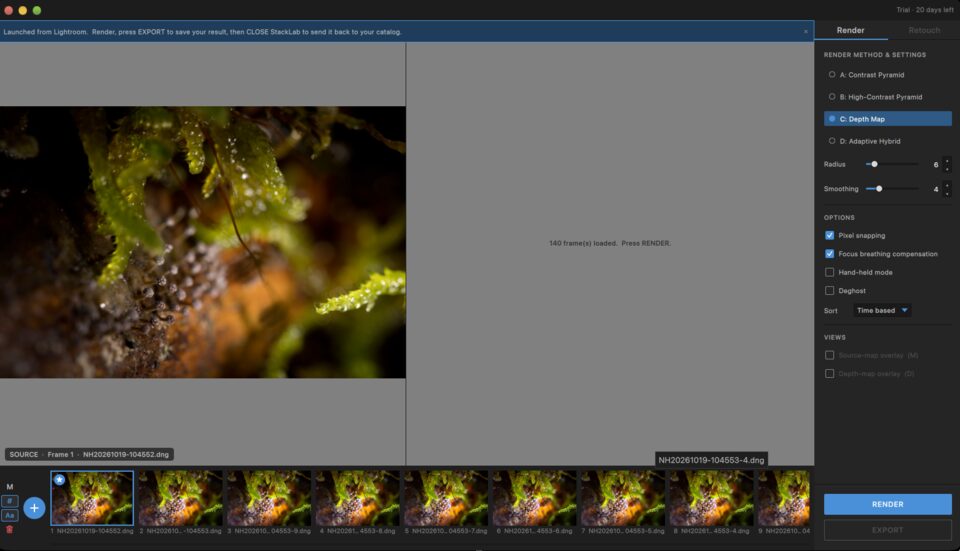This screenshot has width=960, height=551.
Task: Select the partially visible frame 9 thumbnail
Action: click(784, 498)
